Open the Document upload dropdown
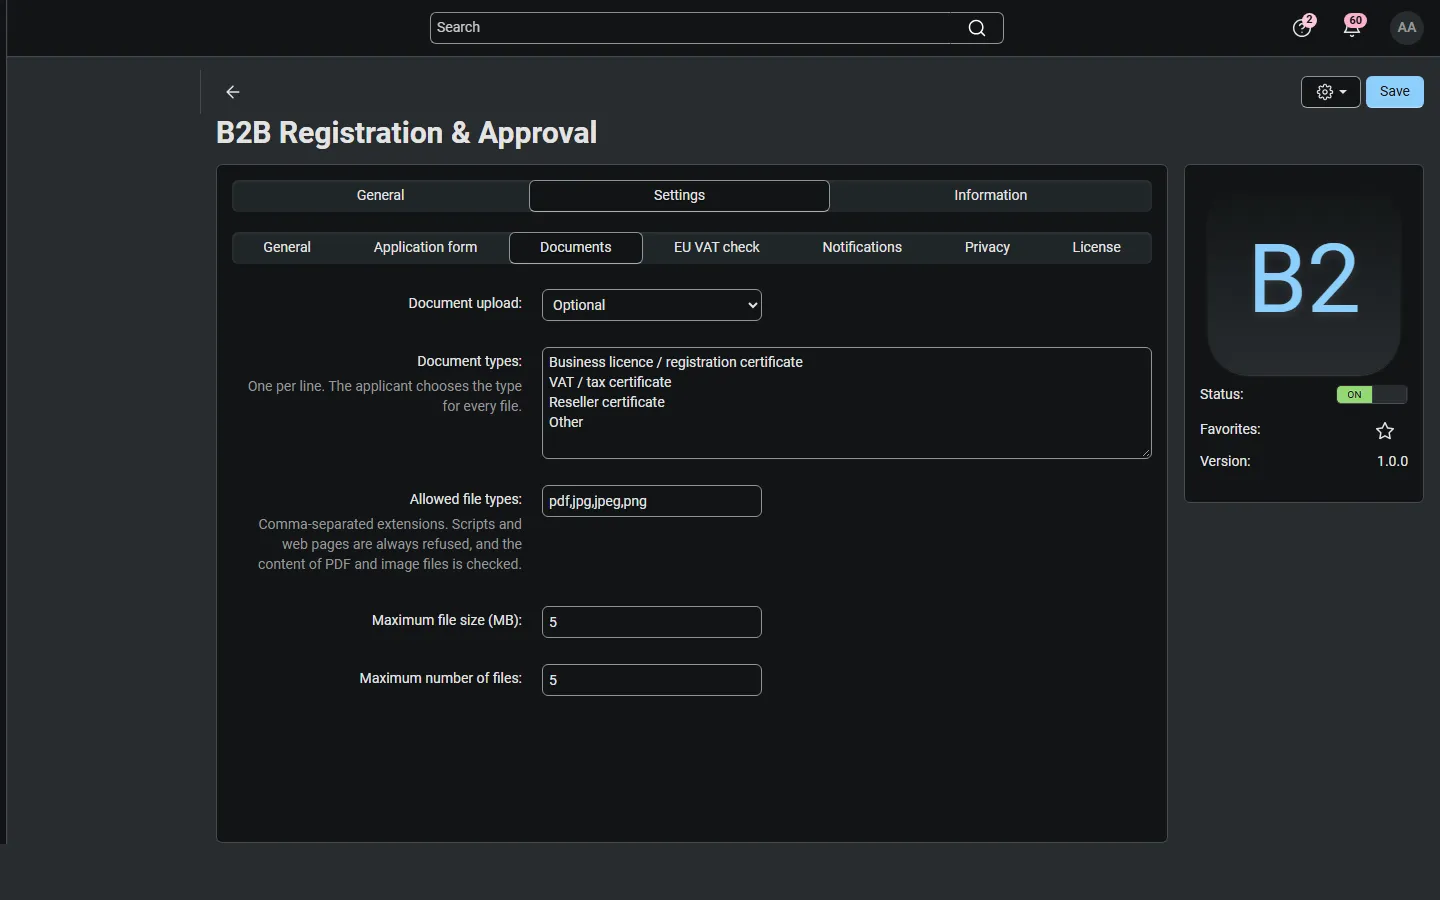The width and height of the screenshot is (1440, 900). point(652,305)
